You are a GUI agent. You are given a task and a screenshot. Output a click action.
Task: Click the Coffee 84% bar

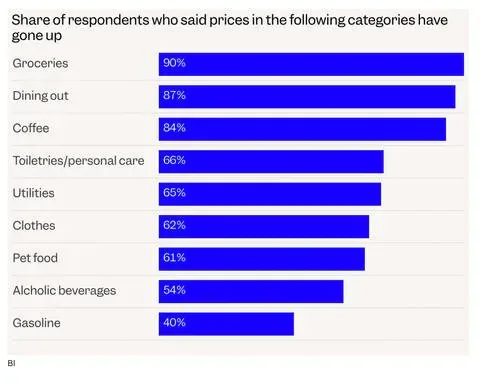tap(302, 129)
